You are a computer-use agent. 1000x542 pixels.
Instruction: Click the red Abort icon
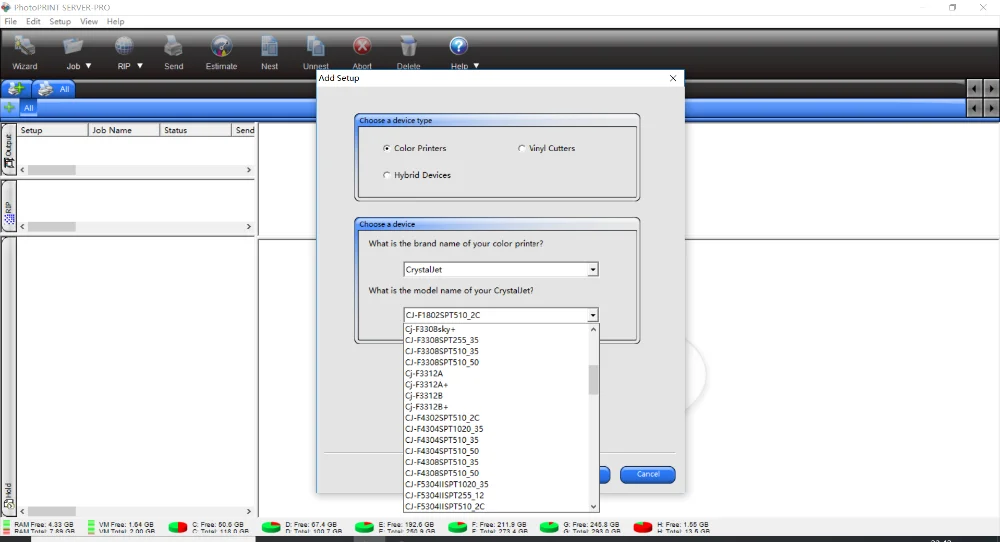pos(362,46)
